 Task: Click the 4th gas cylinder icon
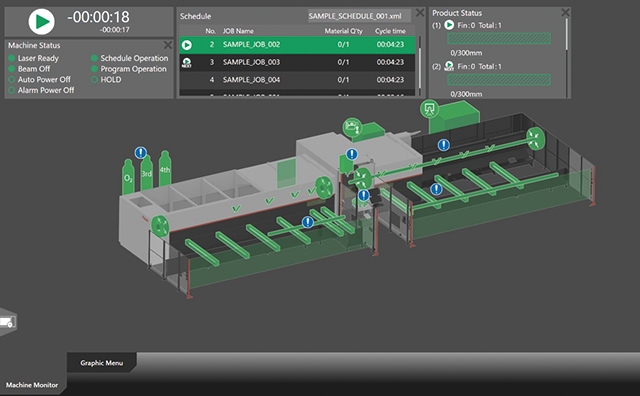[x=165, y=168]
